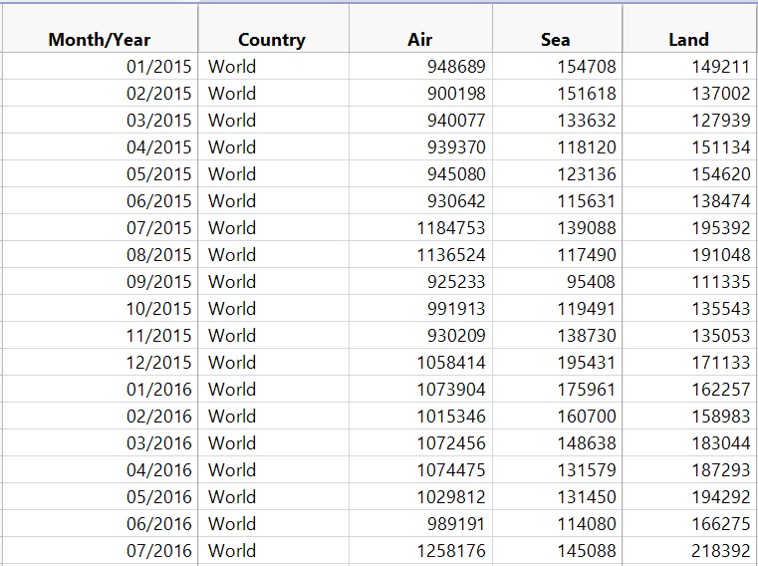
Task: Click Land value 149211
Action: click(x=720, y=67)
